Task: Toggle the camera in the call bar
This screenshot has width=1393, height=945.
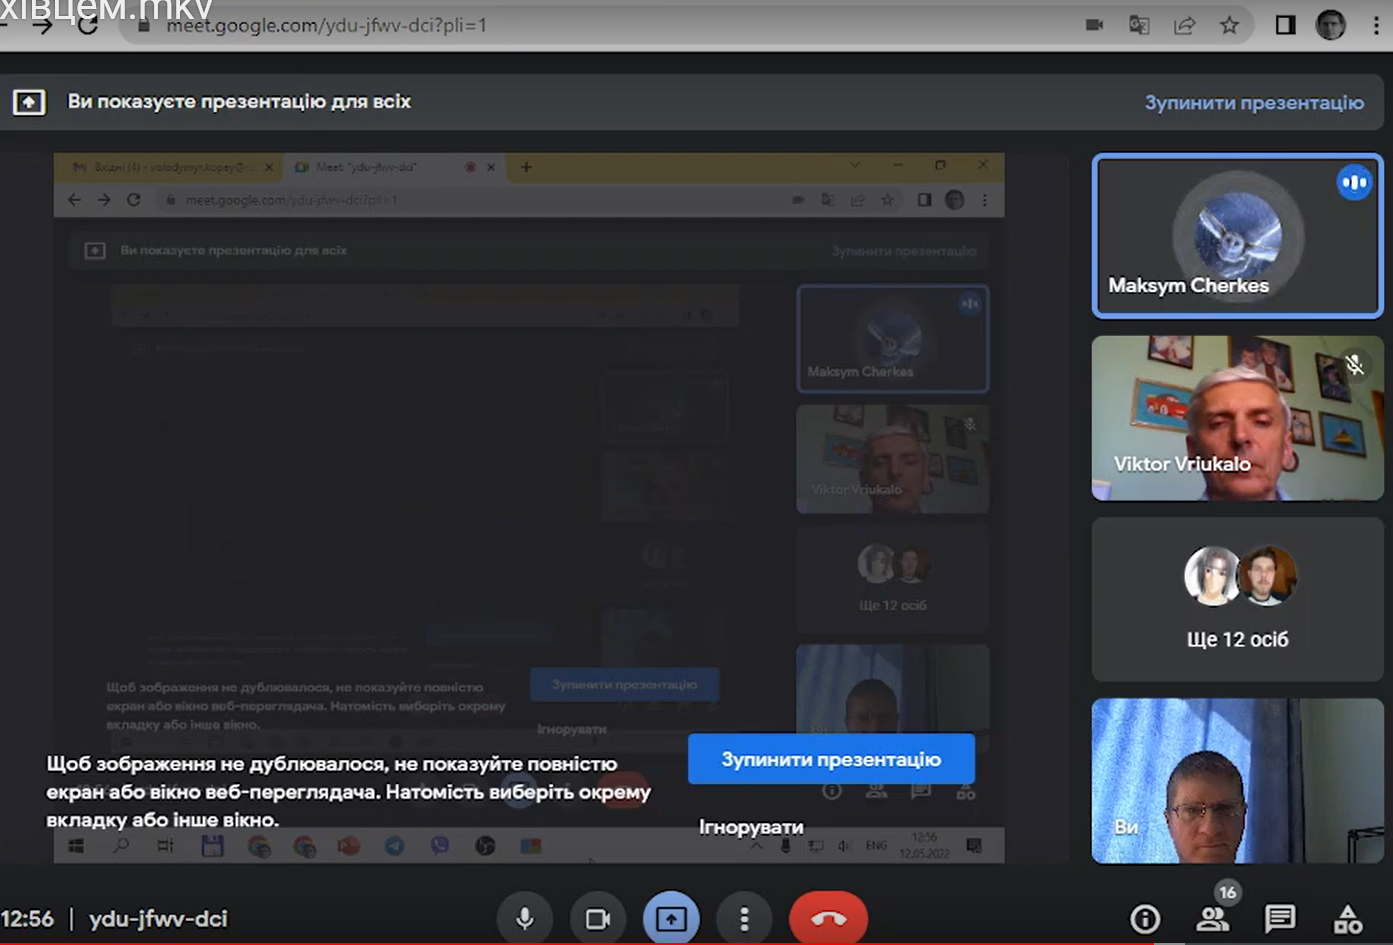Action: 597,918
